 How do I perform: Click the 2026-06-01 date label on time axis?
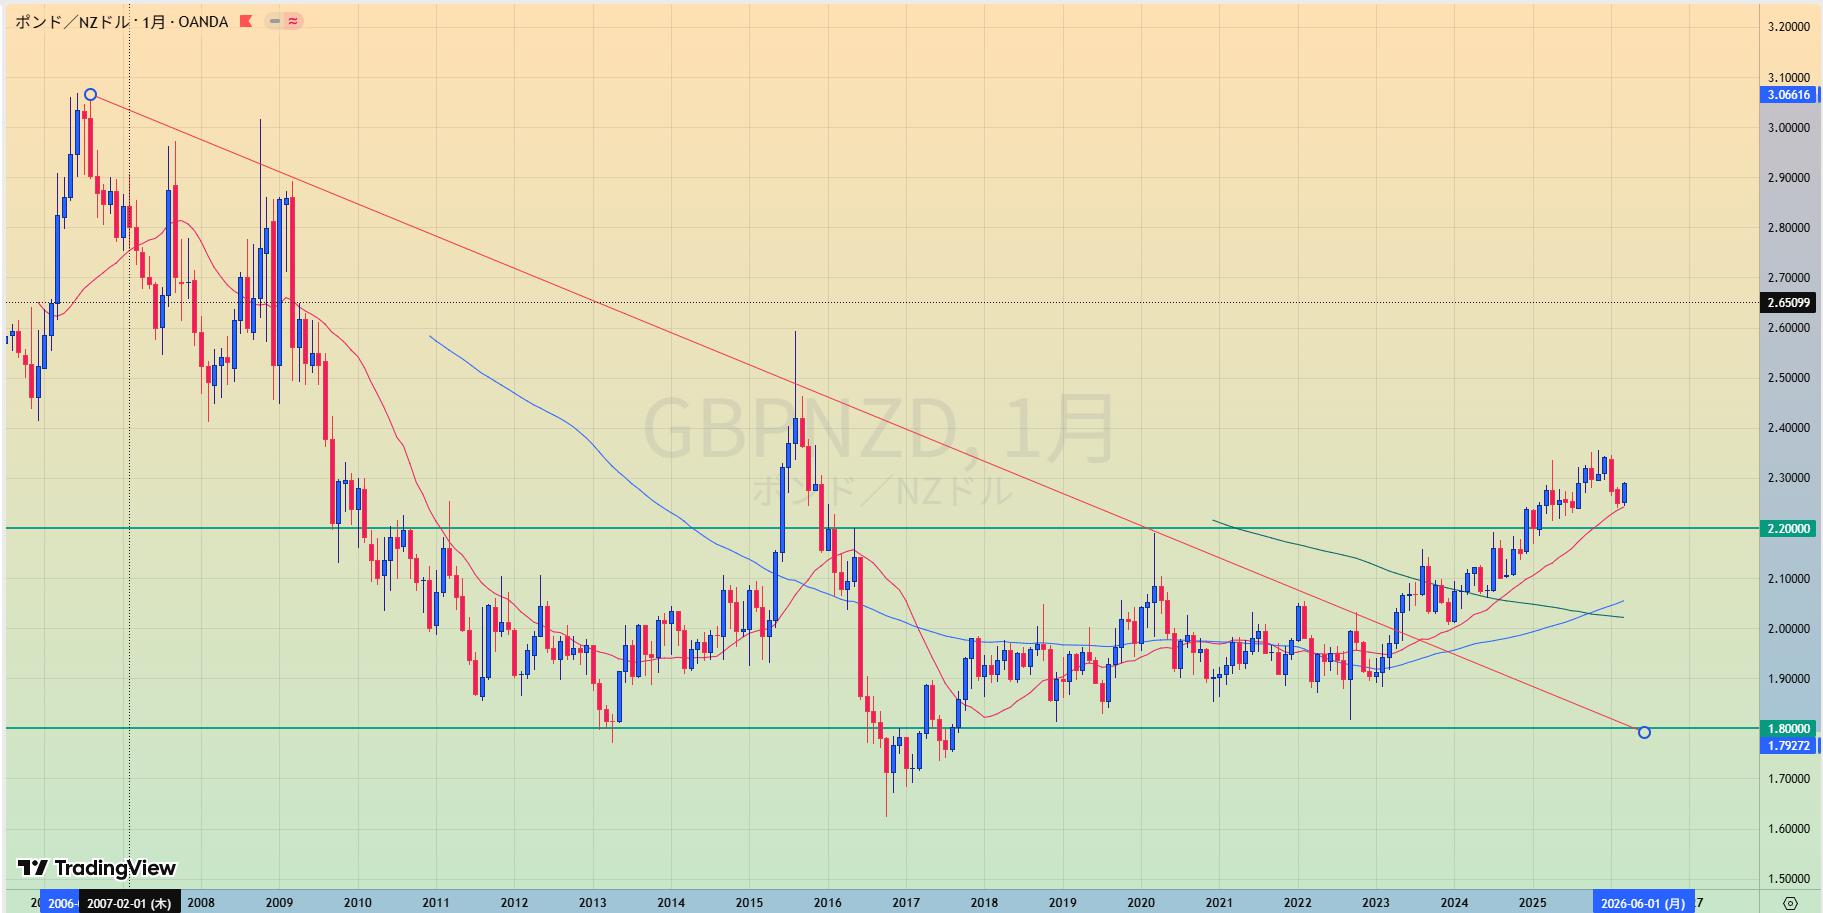1643,903
